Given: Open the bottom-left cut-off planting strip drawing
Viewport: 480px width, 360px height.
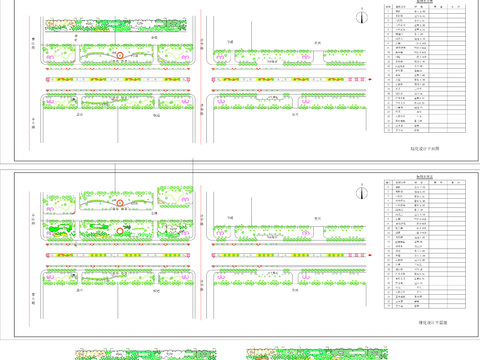Looking at the screenshot, I should [146, 354].
